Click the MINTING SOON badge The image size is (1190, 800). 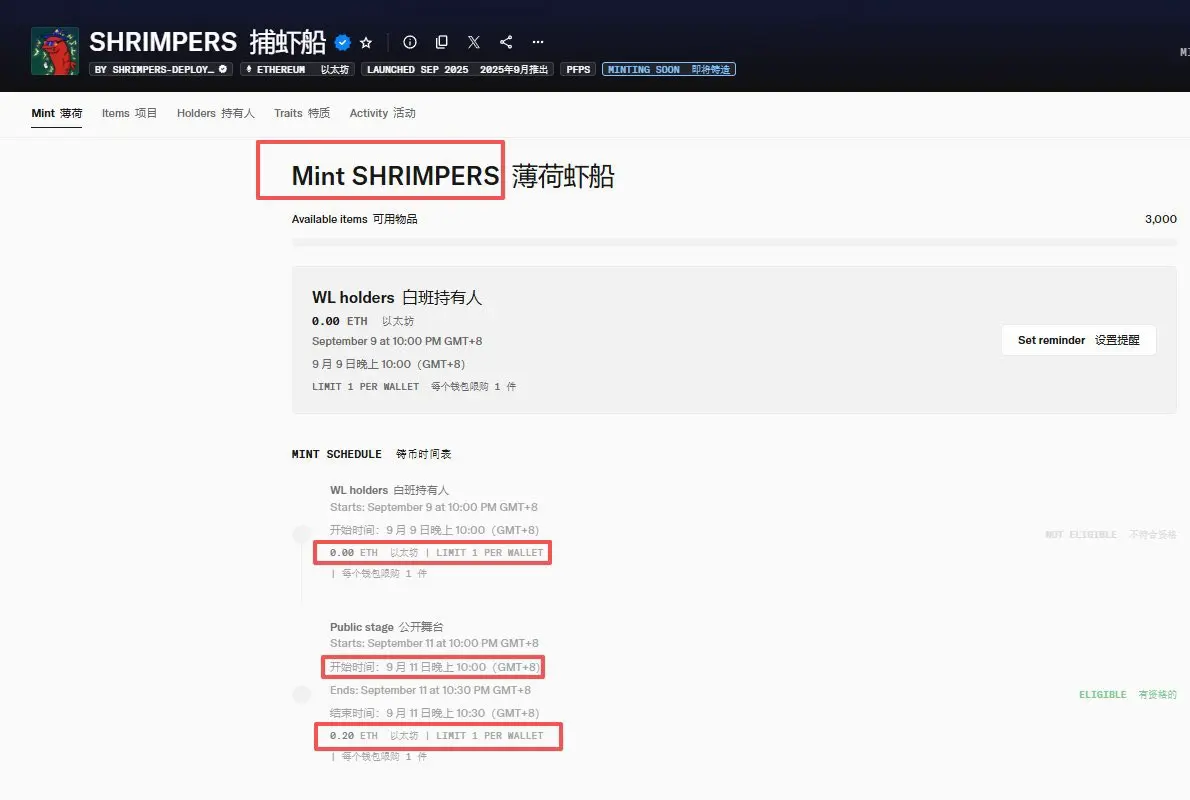click(x=669, y=69)
